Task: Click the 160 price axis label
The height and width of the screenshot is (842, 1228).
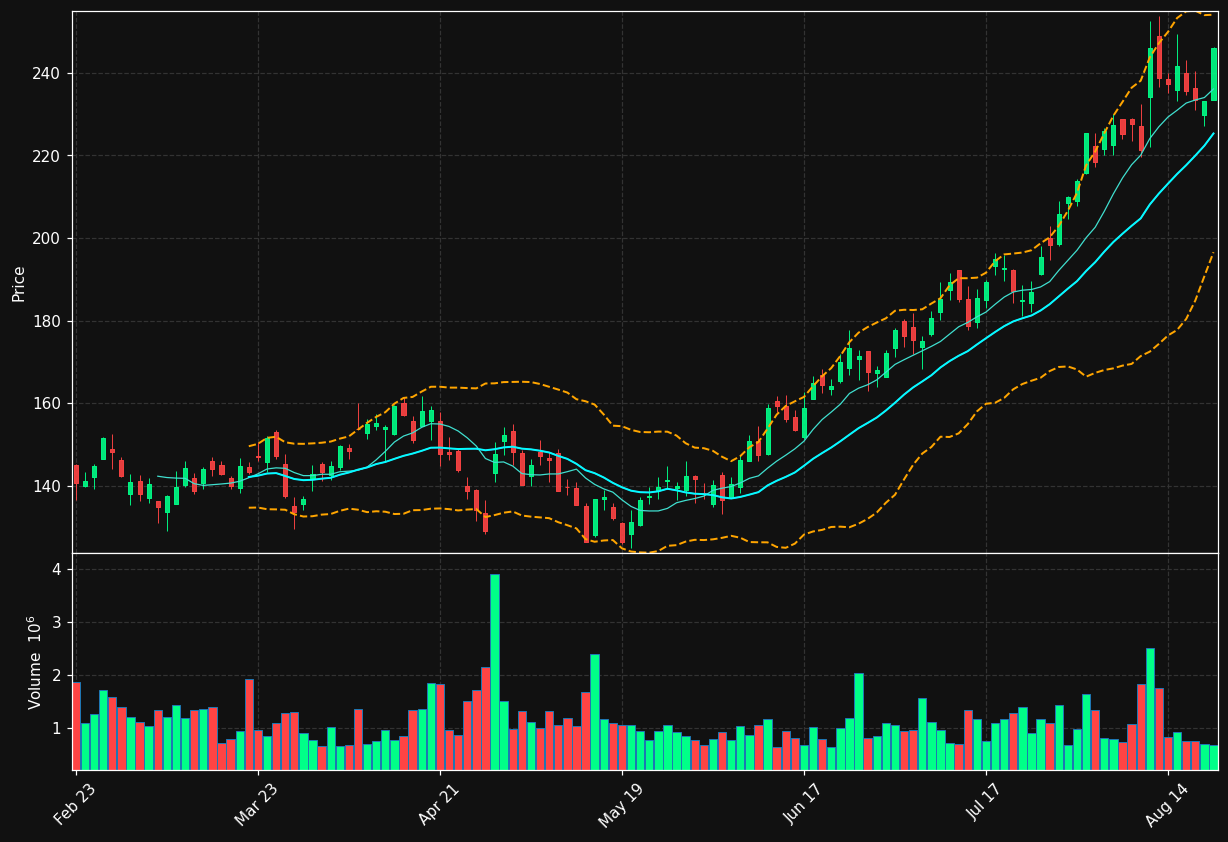Action: [x=47, y=404]
